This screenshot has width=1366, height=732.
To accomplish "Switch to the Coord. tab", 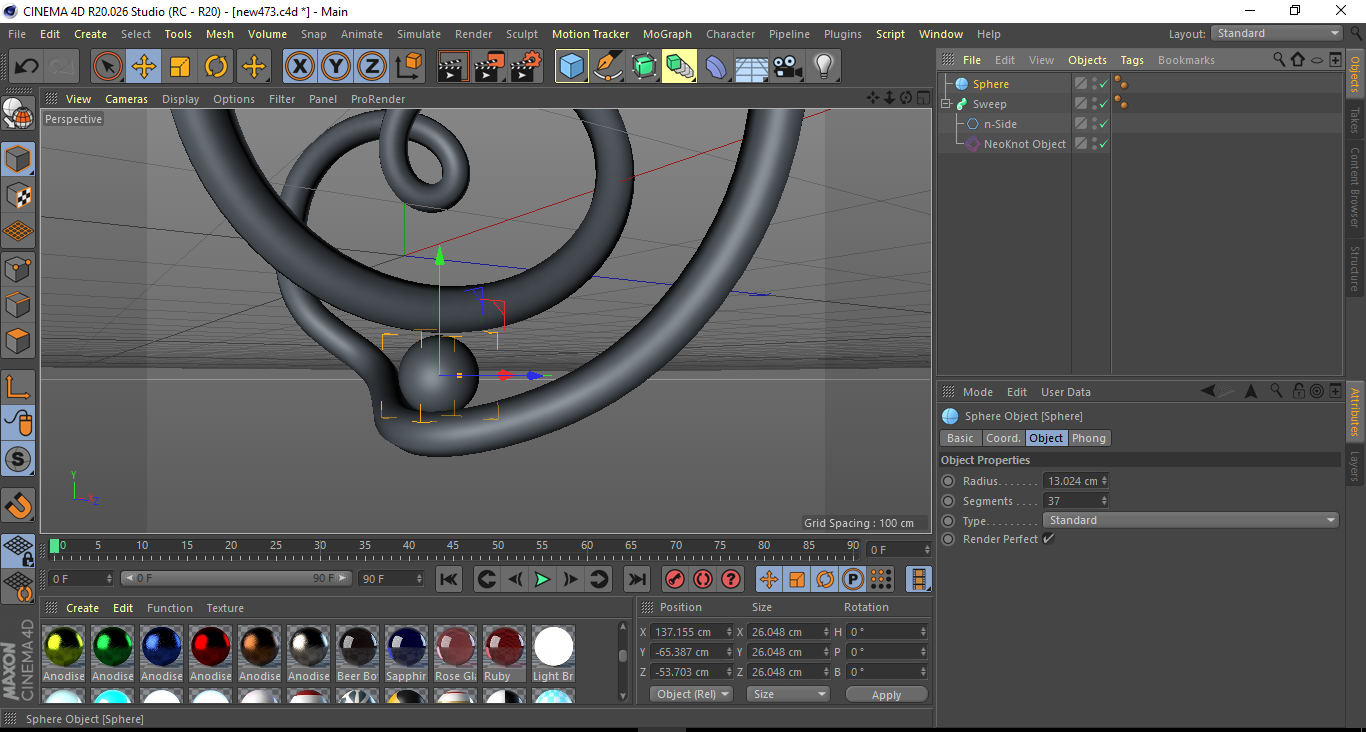I will (x=1003, y=438).
